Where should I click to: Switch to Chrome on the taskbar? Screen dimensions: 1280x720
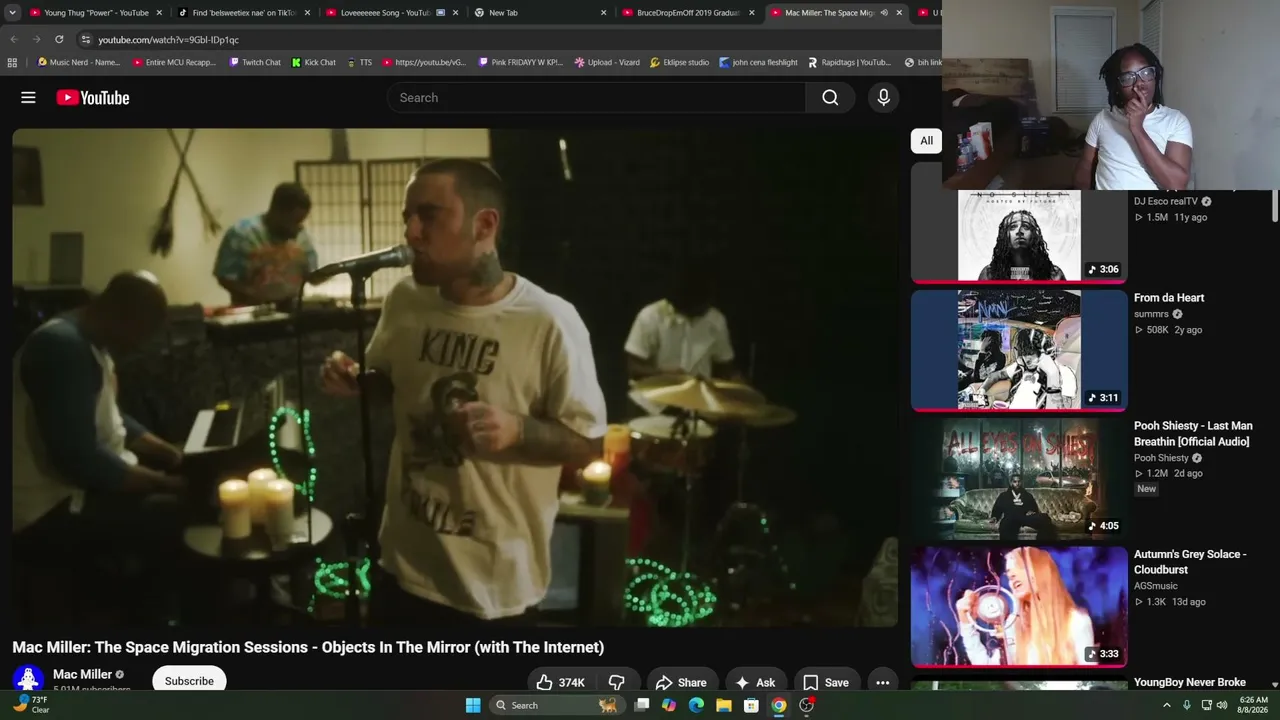[778, 705]
